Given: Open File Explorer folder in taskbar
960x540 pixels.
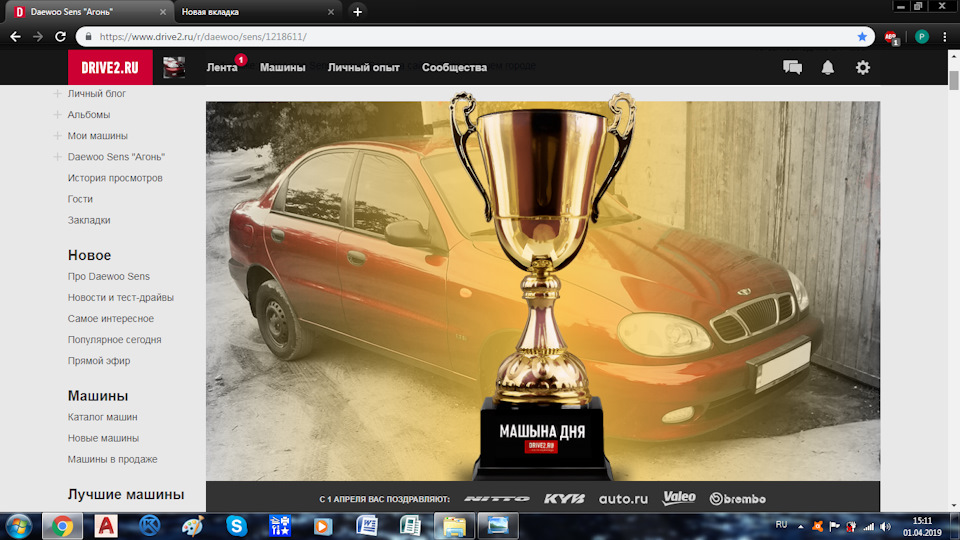Looking at the screenshot, I should click(454, 527).
